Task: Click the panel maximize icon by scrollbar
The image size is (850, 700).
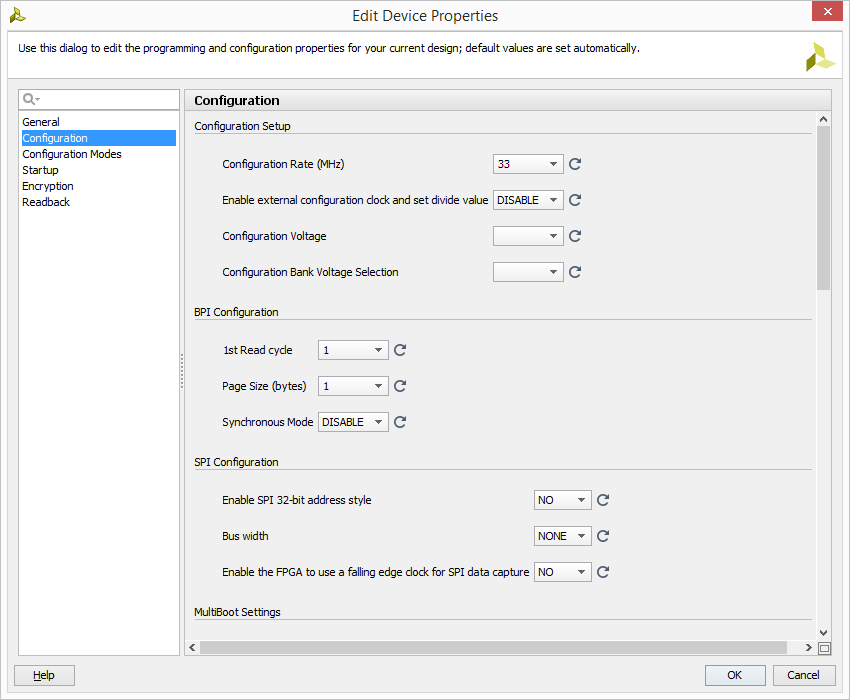Action: [x=824, y=648]
